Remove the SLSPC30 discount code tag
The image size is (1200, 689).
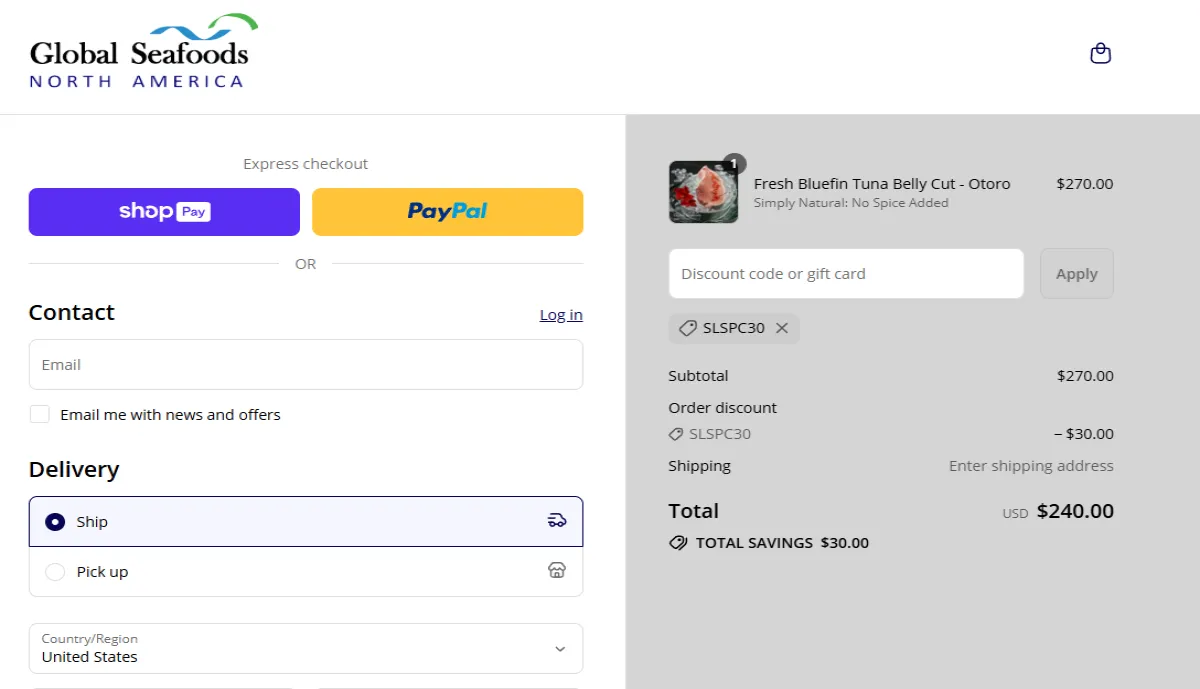pyautogui.click(x=782, y=328)
